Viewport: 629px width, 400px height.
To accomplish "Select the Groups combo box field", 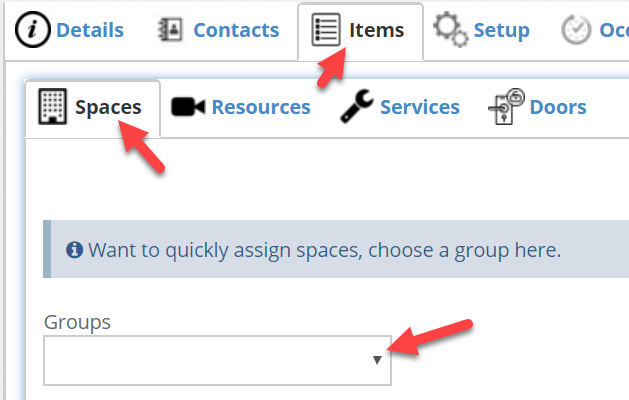I will coord(217,361).
